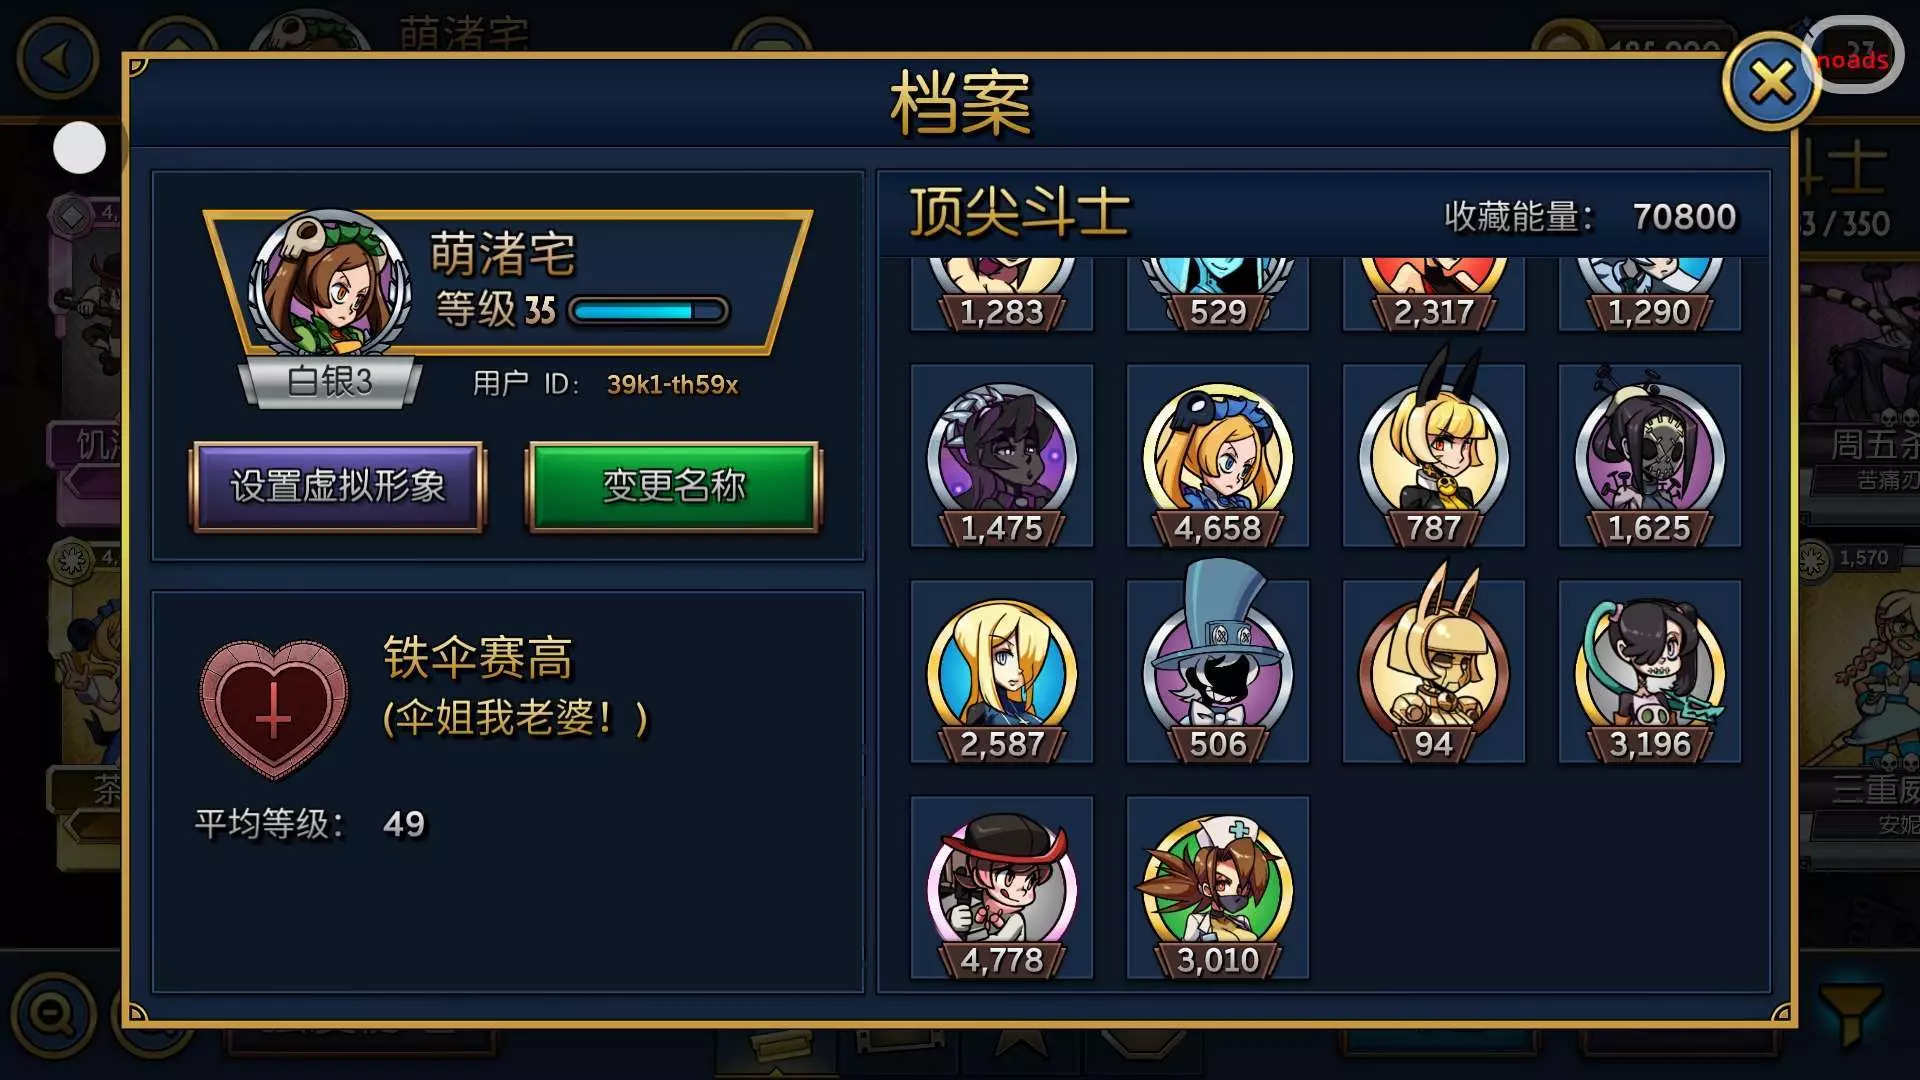Choose the masked fighter rated 1,625
Viewport: 1920px width, 1080px height.
[1649, 456]
